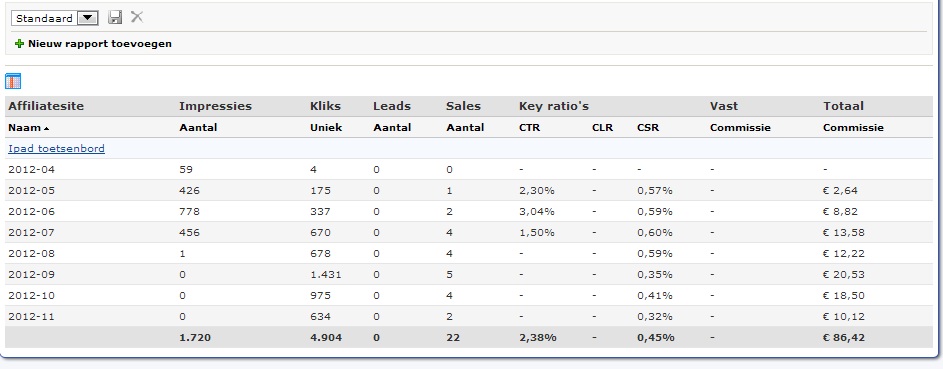This screenshot has height=369, width=943.
Task: Click the Affiliatesite column group header
Action: (46, 106)
